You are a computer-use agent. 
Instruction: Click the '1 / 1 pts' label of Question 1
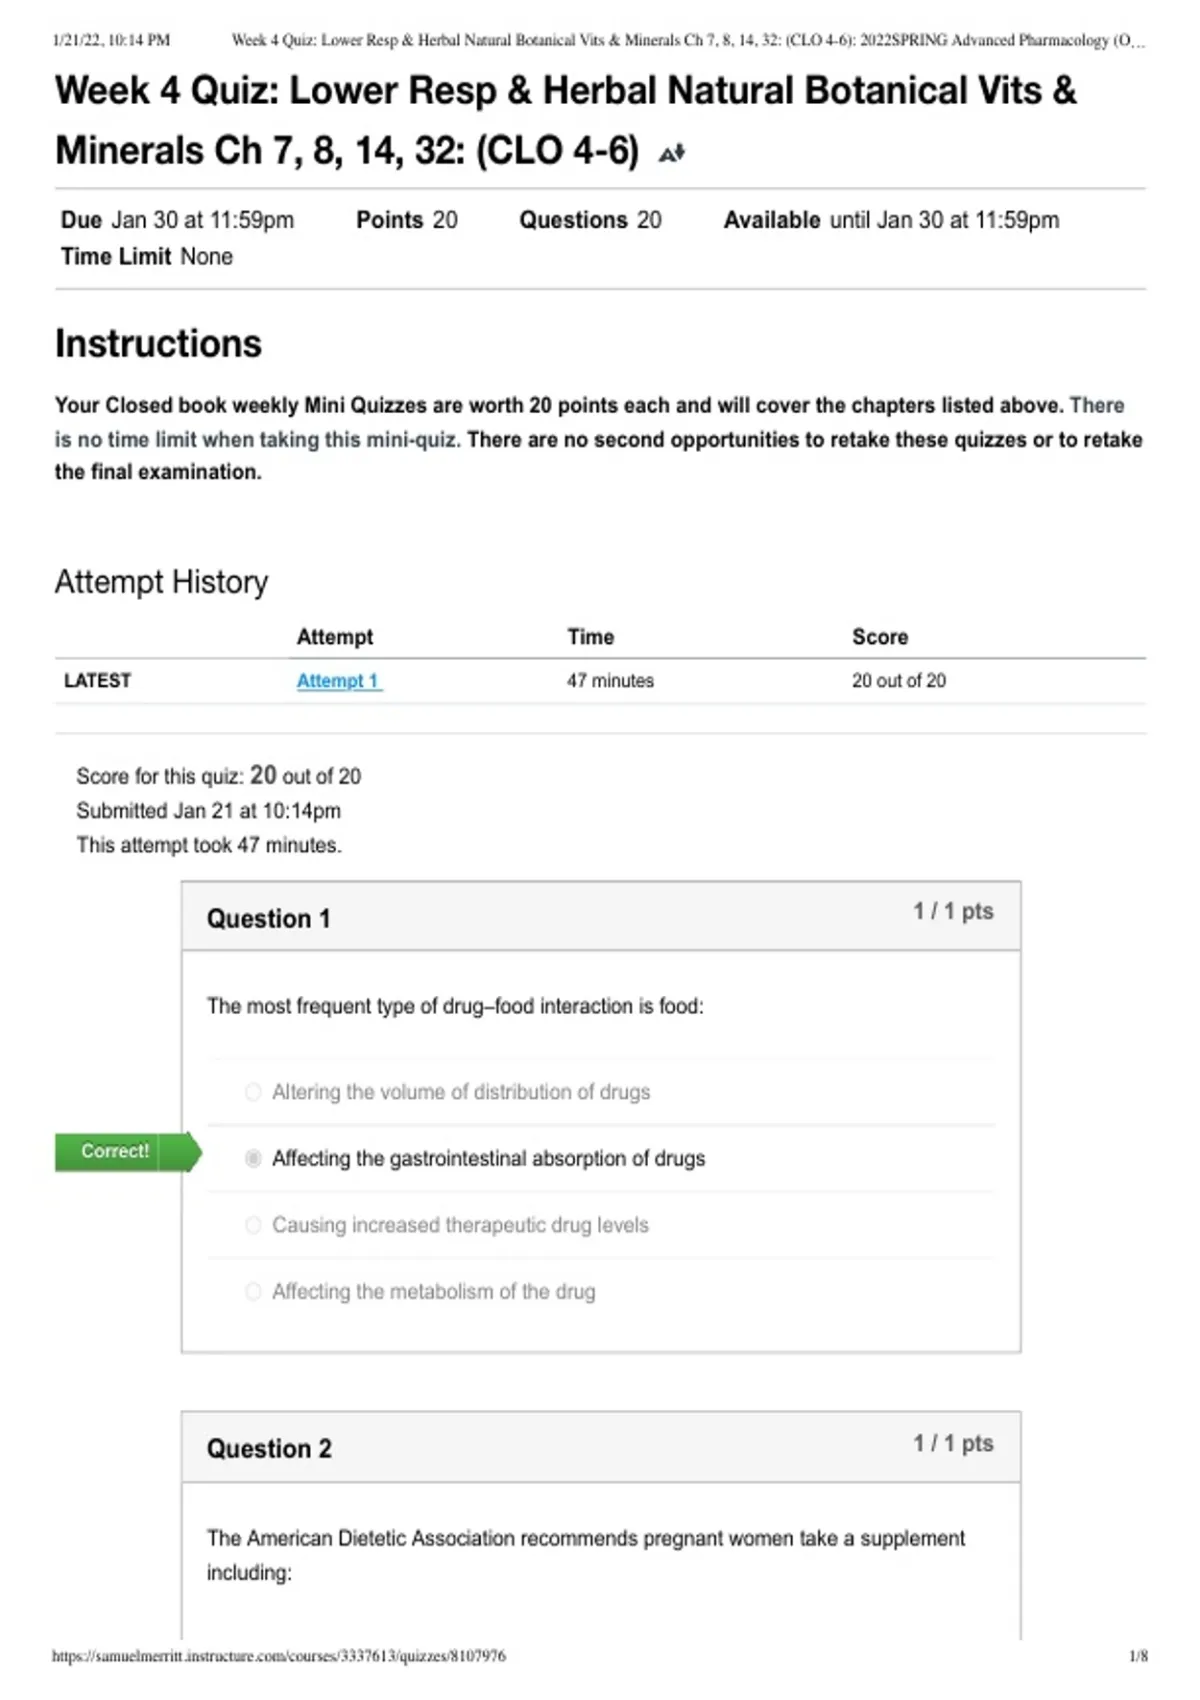[953, 911]
